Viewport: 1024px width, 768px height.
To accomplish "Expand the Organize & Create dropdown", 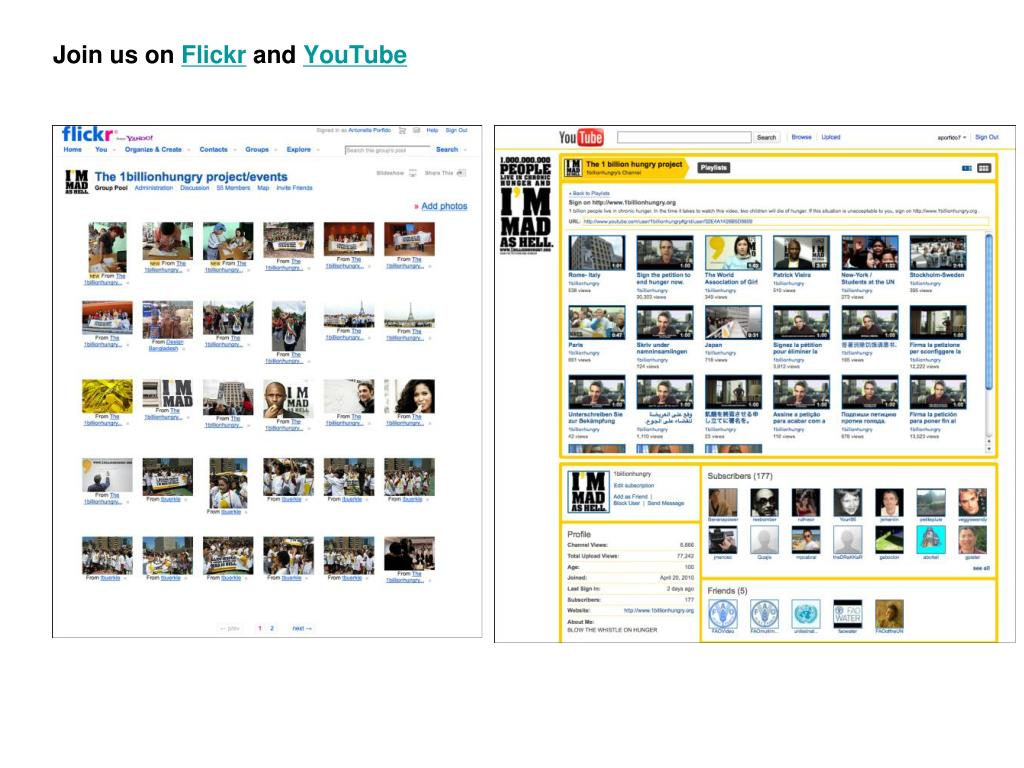I will (x=189, y=150).
